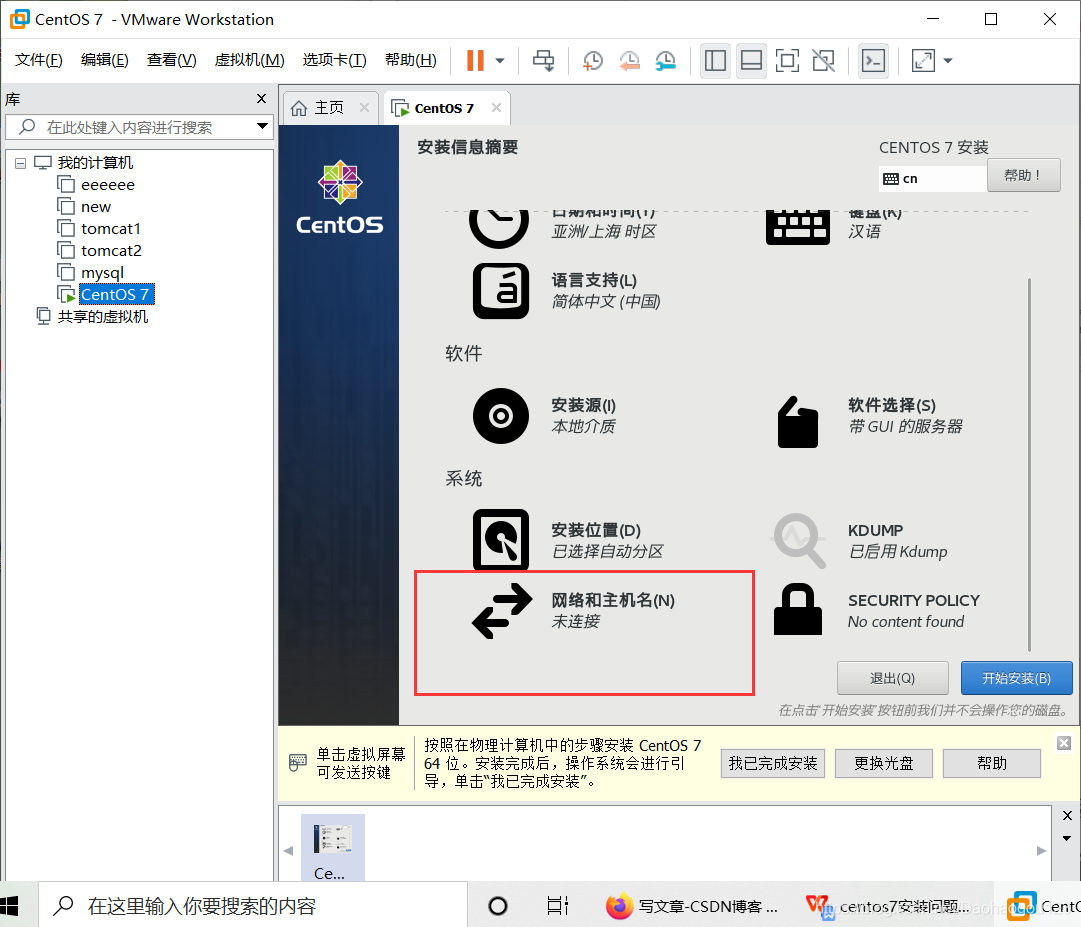Close the 主页 tab
Screen dimensions: 1081x927
pyautogui.click(x=364, y=108)
